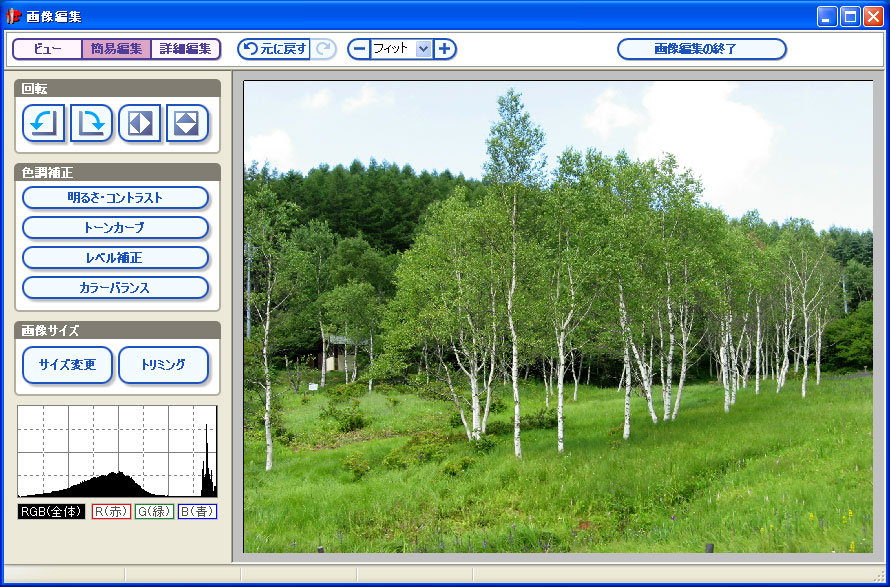Open カラーバランス adjustment
Image resolution: width=890 pixels, height=587 pixels.
(116, 288)
